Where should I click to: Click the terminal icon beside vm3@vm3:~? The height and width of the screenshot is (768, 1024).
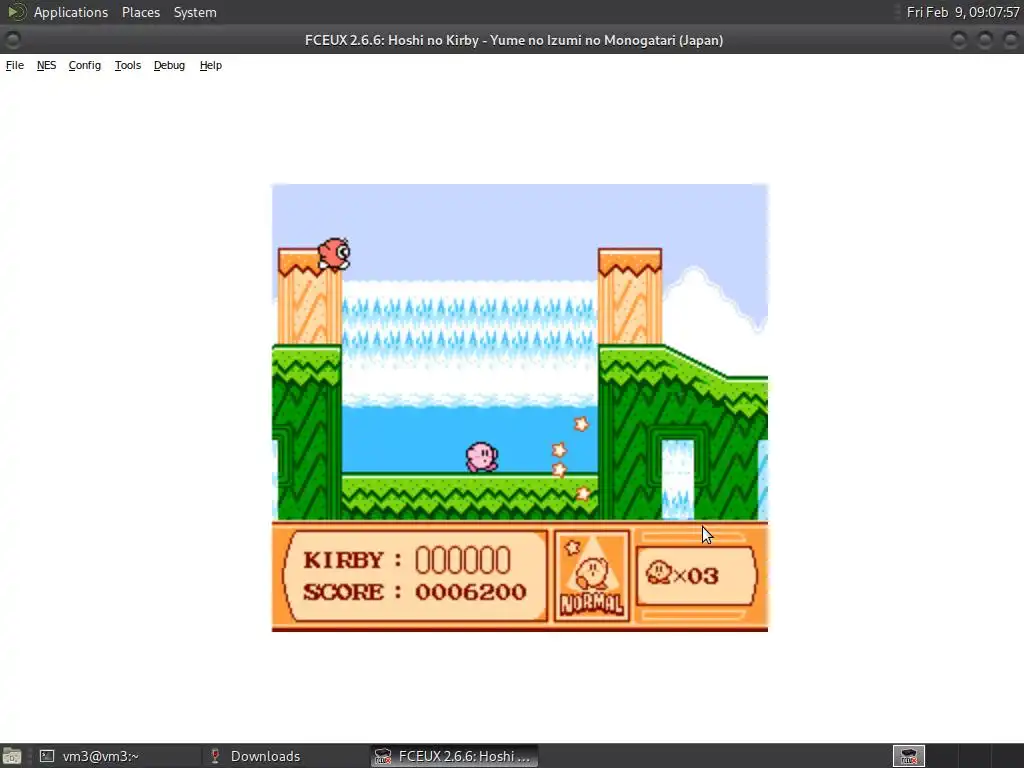click(x=47, y=756)
